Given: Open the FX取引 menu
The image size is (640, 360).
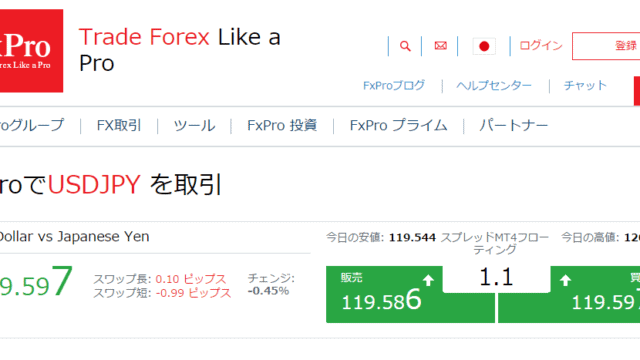Looking at the screenshot, I should (119, 125).
